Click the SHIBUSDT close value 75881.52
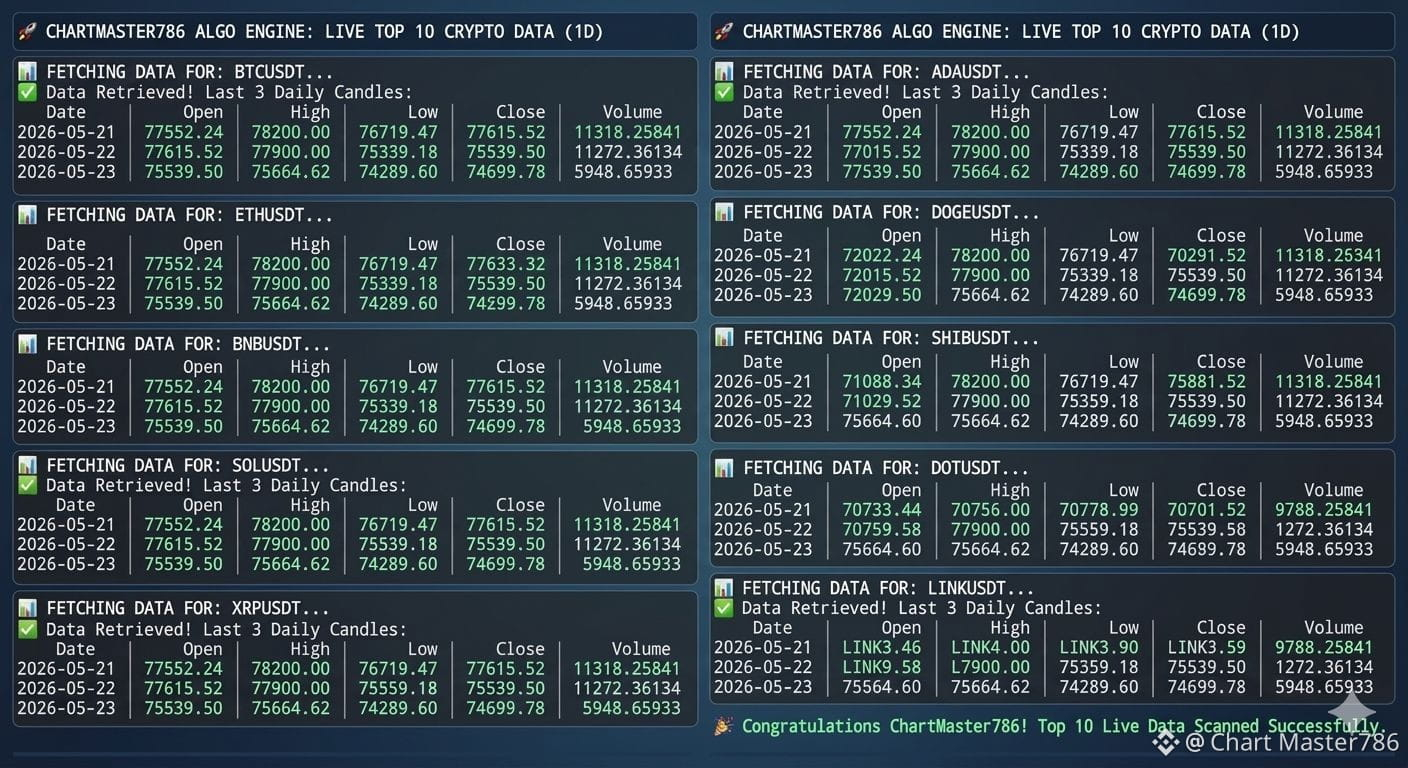 [x=1207, y=381]
